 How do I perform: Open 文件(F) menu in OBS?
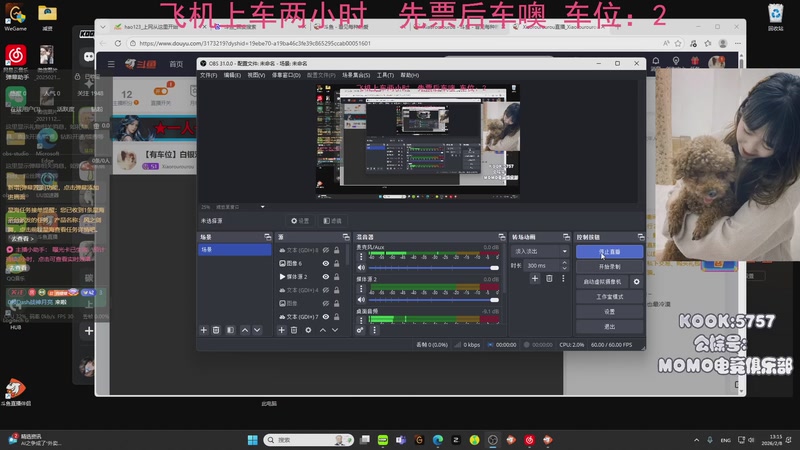point(208,75)
